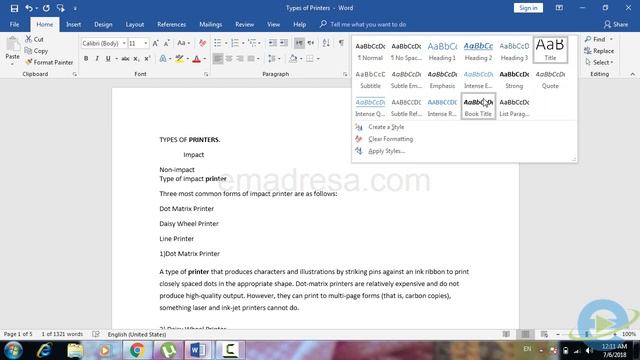640x360 pixels.
Task: Click the Sign in button
Action: point(528,8)
